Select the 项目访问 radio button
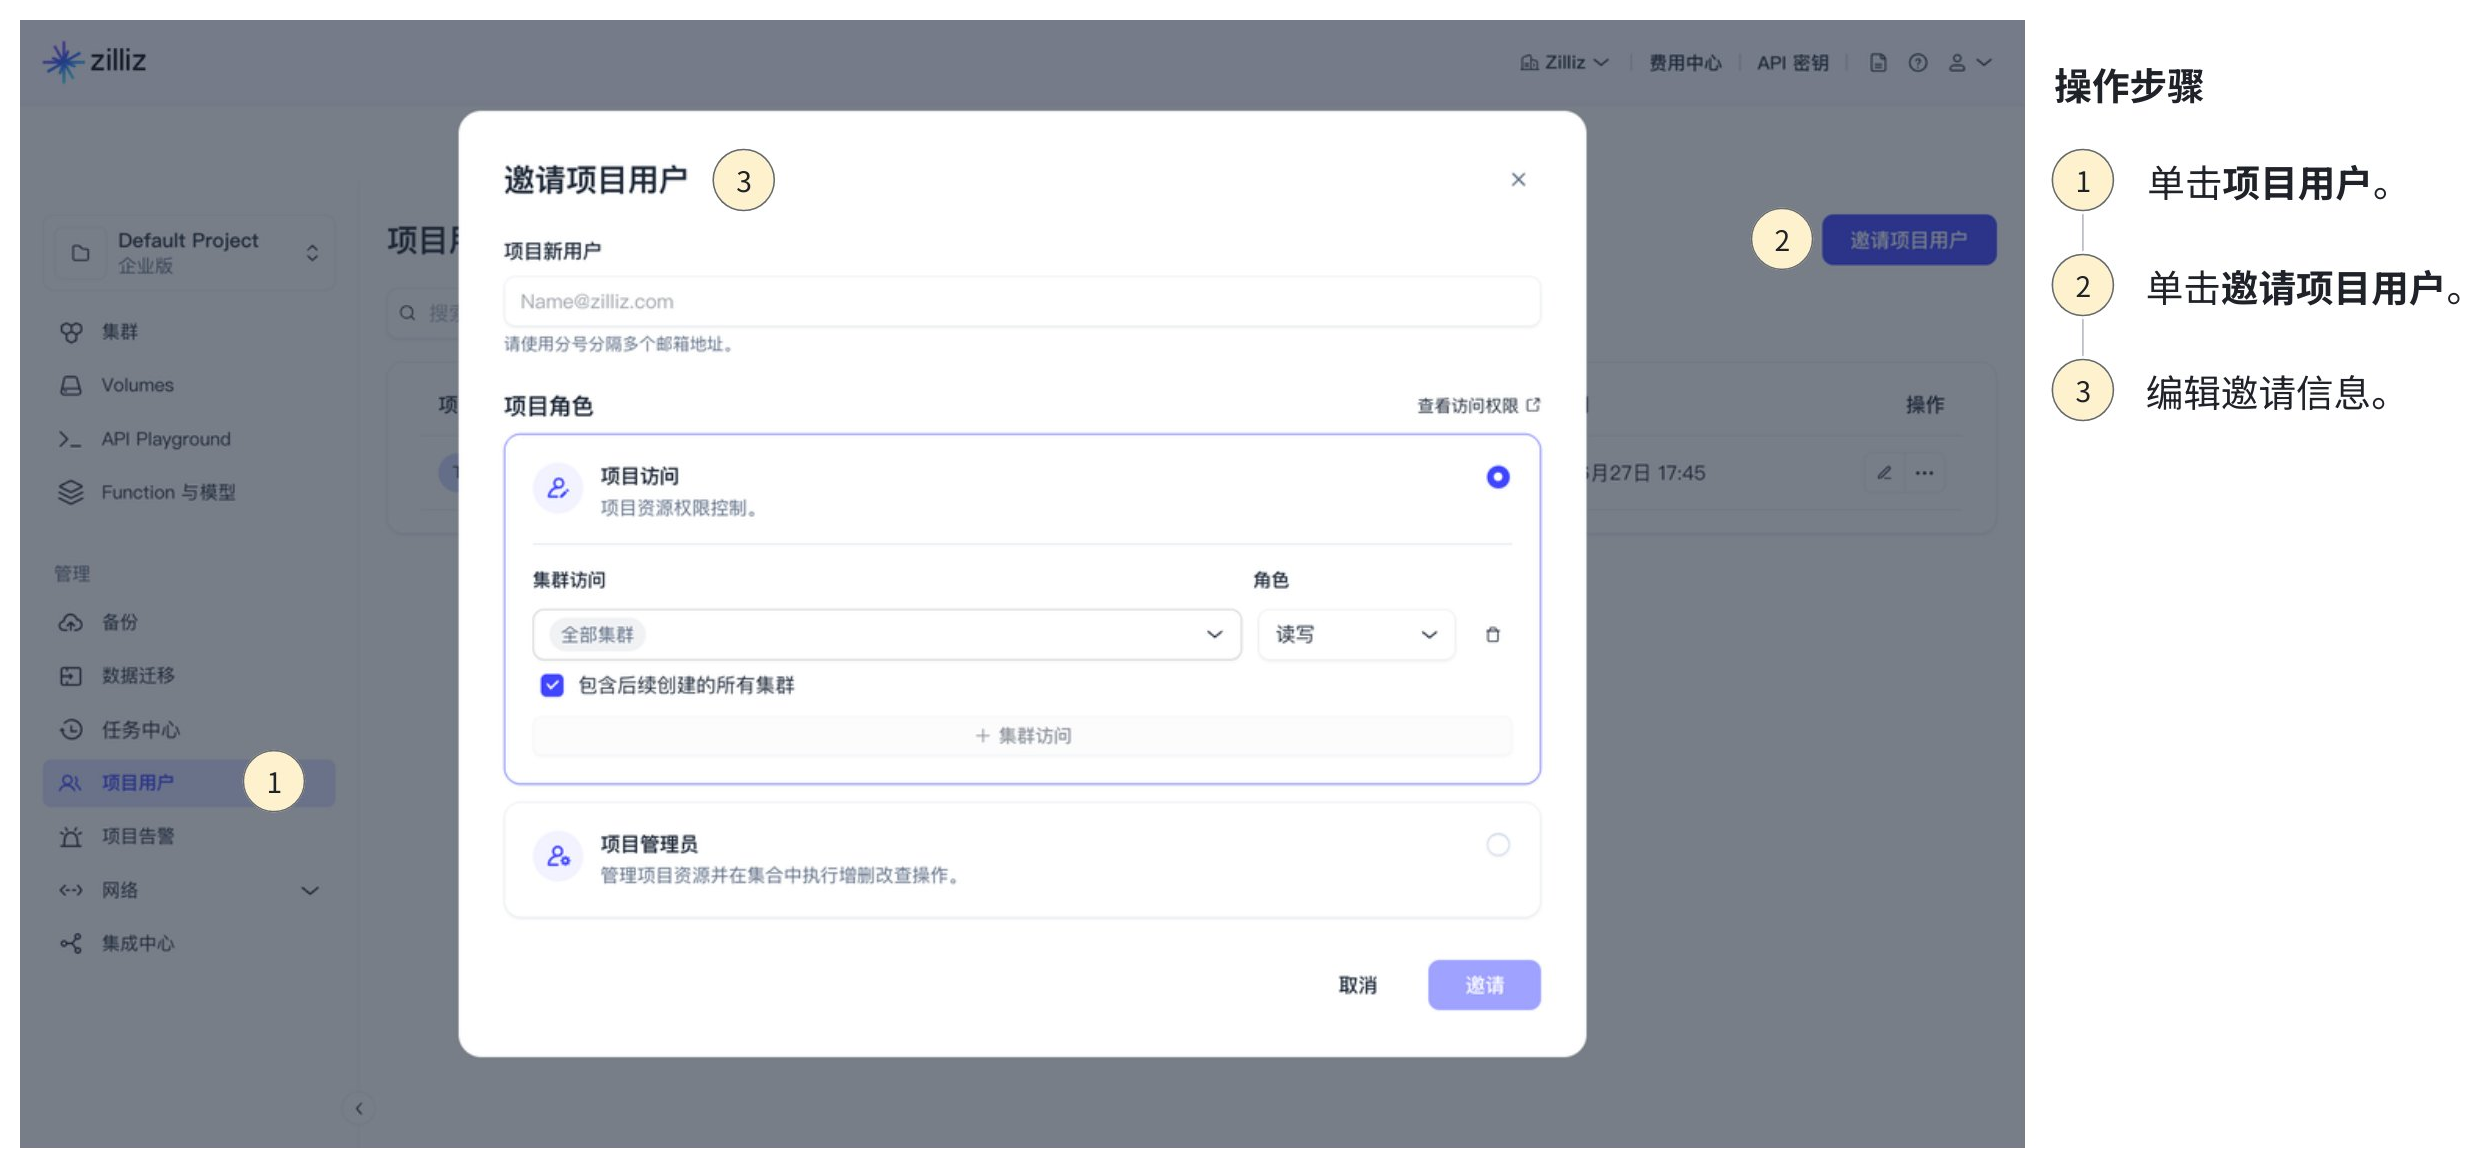Image resolution: width=2480 pixels, height=1168 pixels. 1497,477
